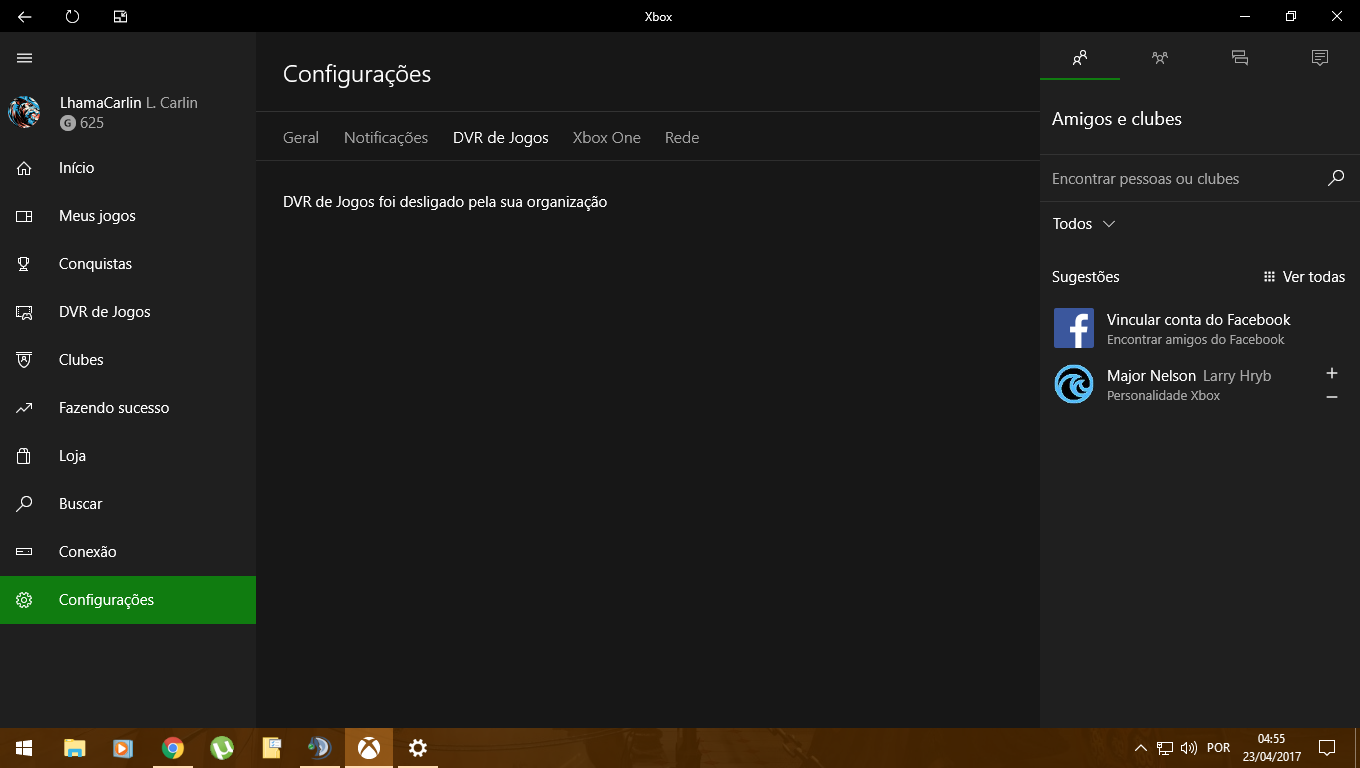Open the hamburger navigation menu
Screen dimensions: 1360x768
[25, 58]
